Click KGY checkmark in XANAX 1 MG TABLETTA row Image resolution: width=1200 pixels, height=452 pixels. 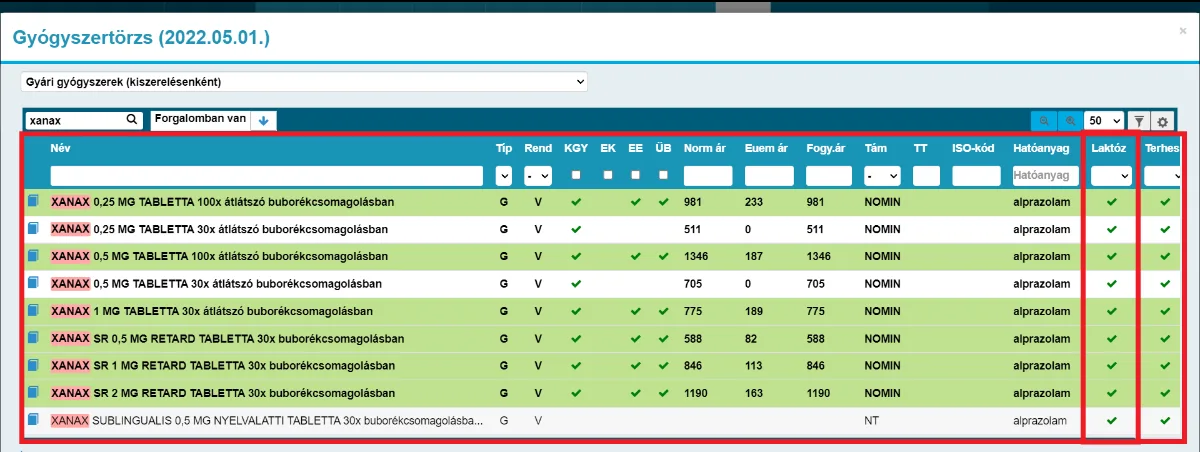pyautogui.click(x=575, y=311)
